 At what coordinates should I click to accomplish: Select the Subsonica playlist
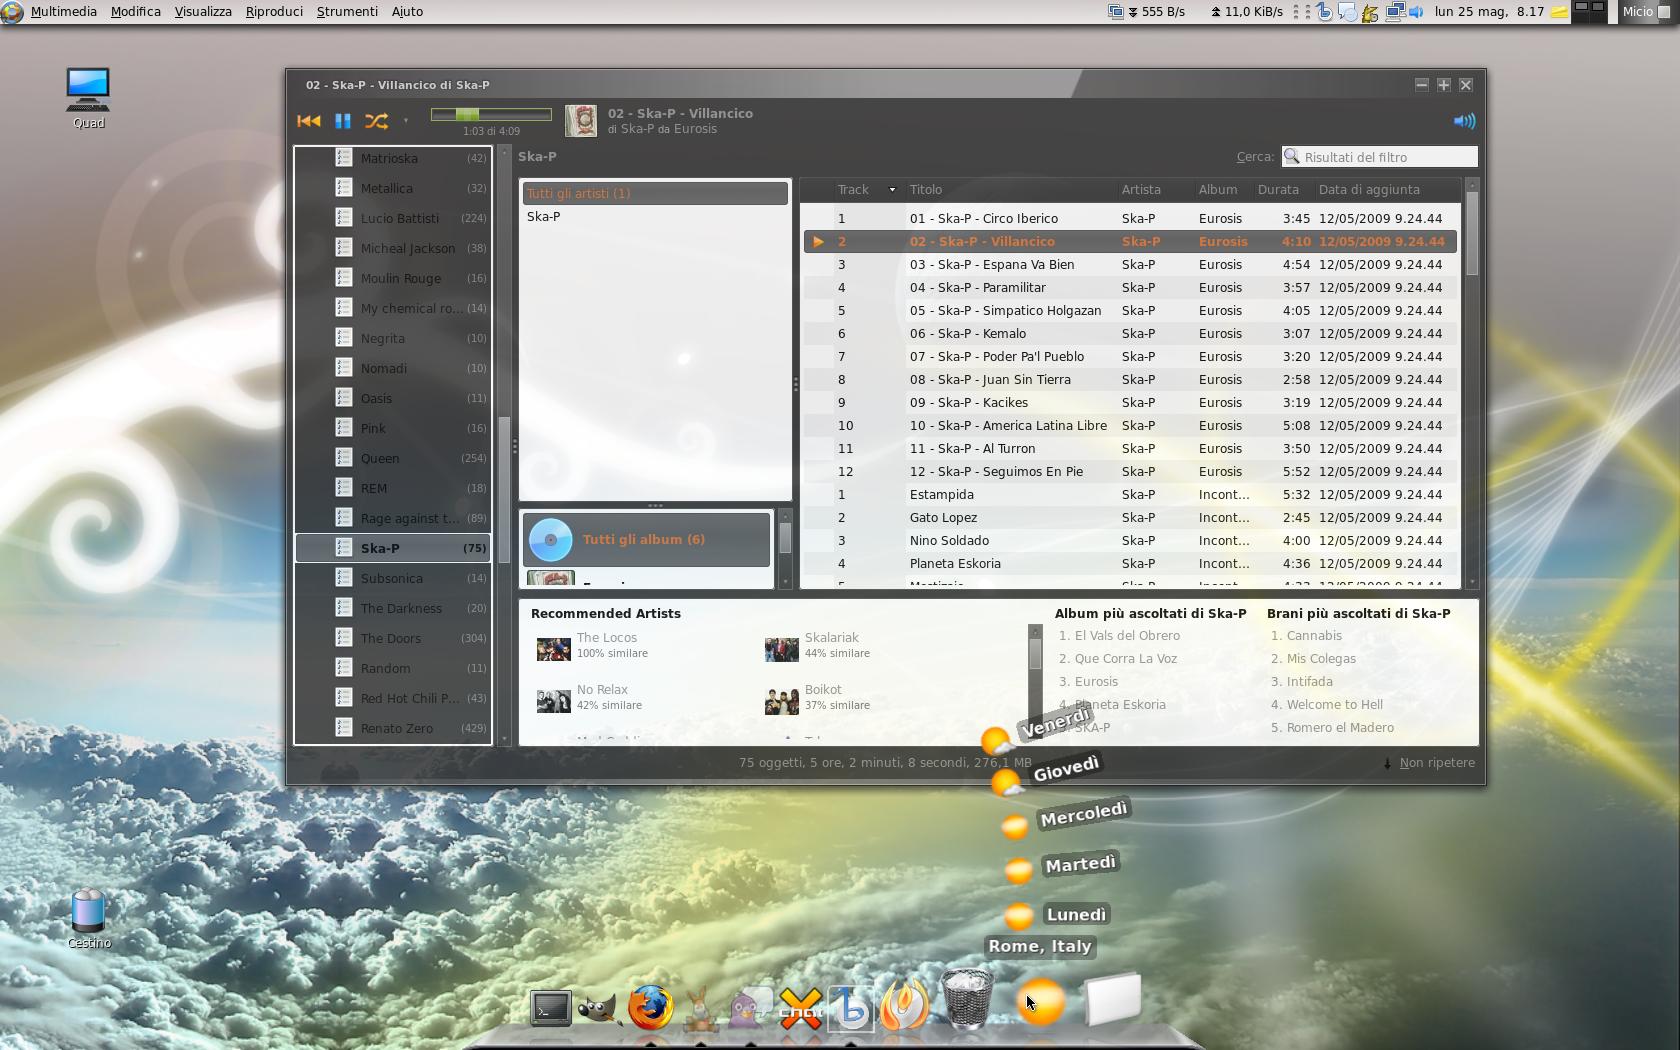tap(393, 578)
